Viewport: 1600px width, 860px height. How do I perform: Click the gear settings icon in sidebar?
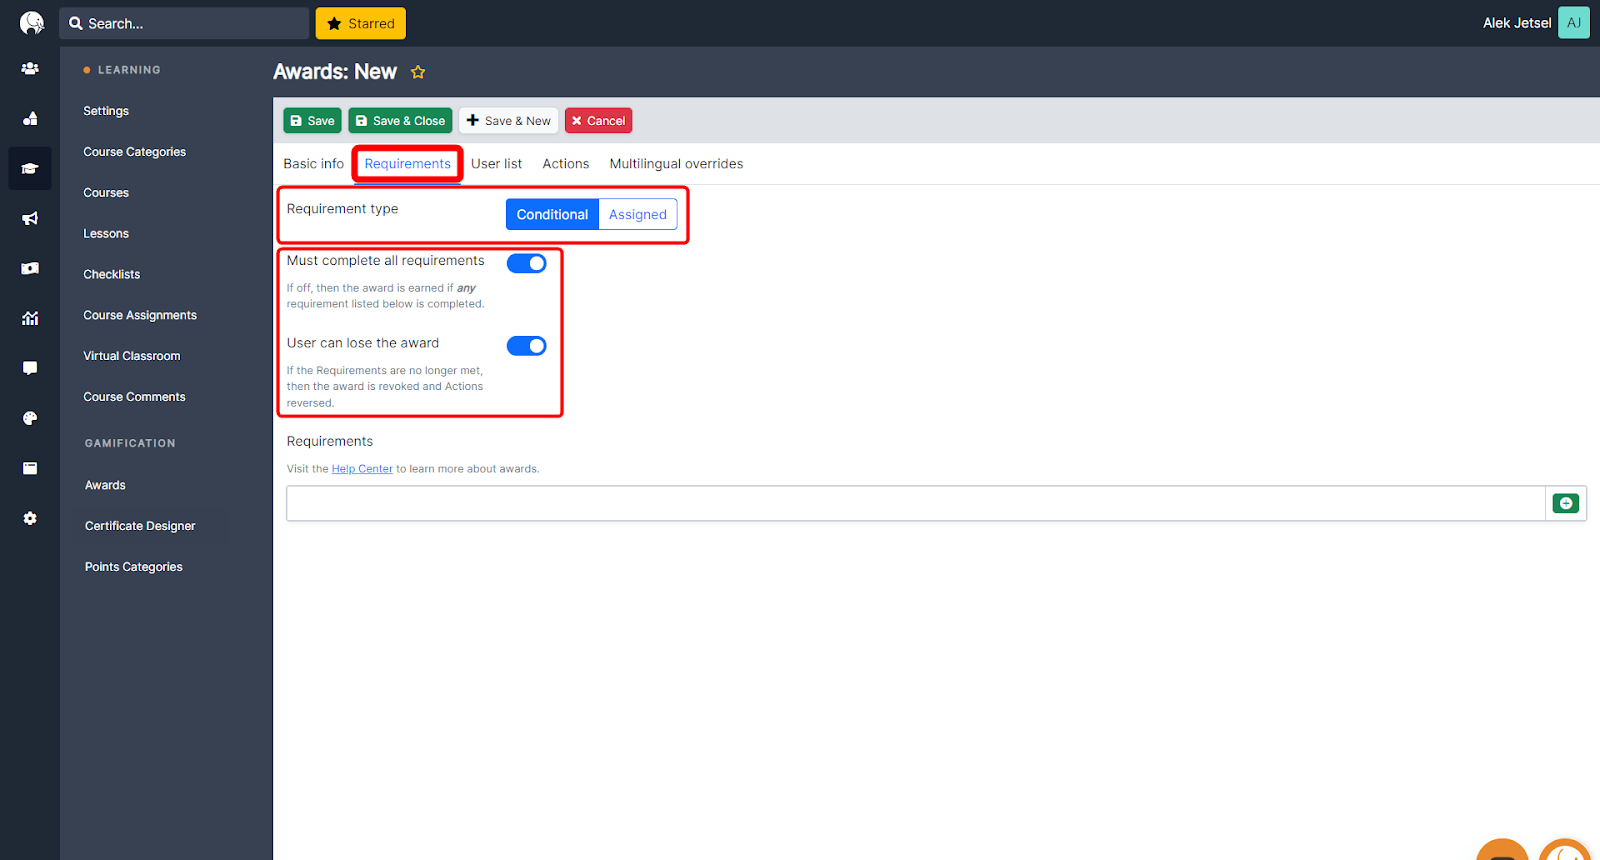[30, 518]
